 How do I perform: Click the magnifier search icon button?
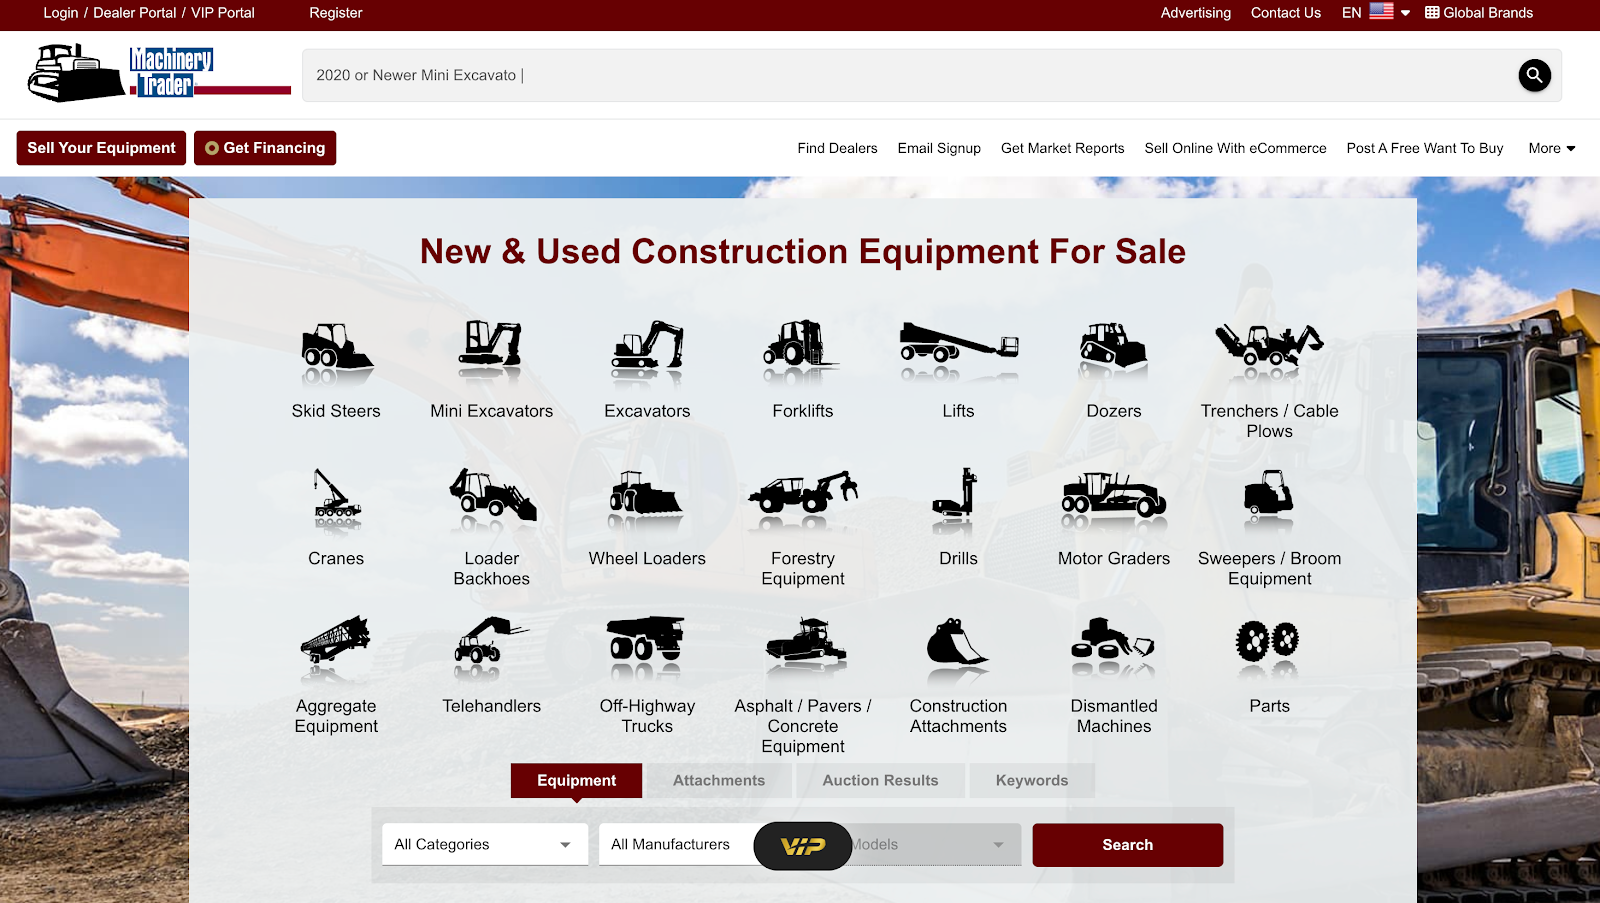click(x=1535, y=75)
